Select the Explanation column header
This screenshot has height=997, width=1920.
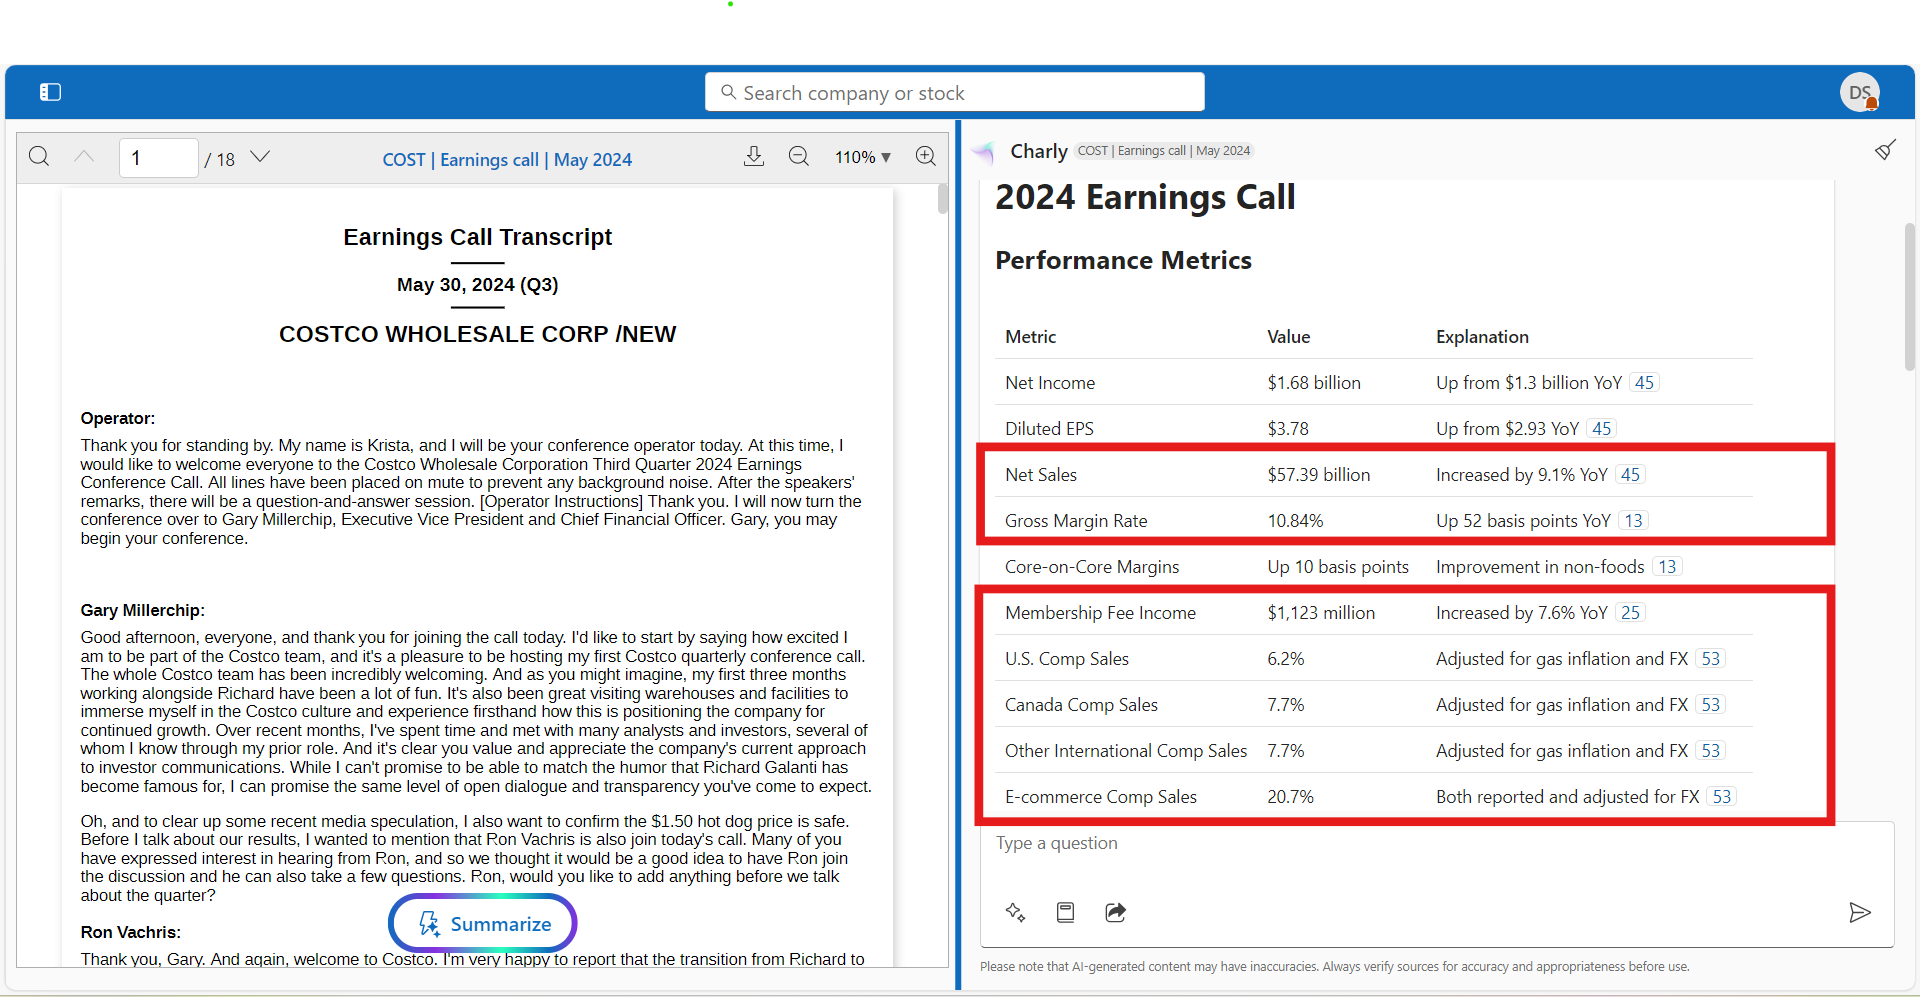click(1482, 337)
